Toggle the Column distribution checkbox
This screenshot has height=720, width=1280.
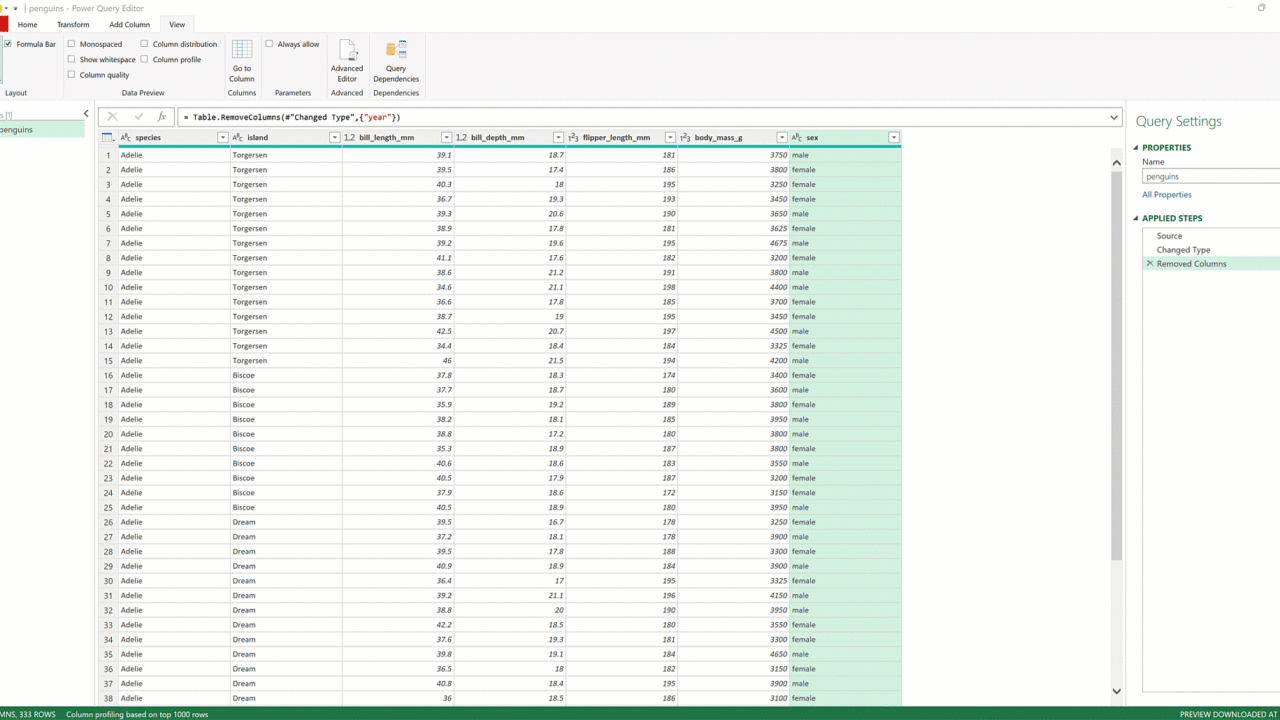click(x=144, y=44)
